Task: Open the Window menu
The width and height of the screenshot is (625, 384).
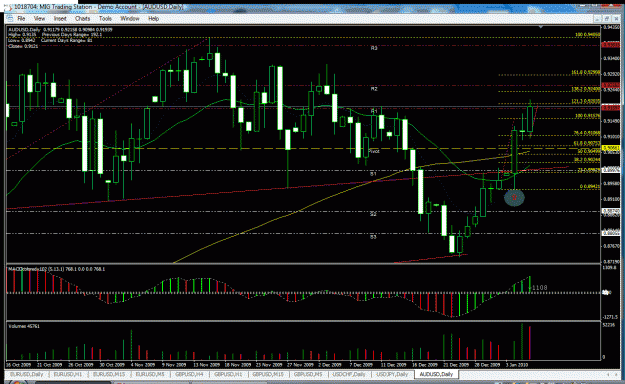Action: pyautogui.click(x=130, y=19)
